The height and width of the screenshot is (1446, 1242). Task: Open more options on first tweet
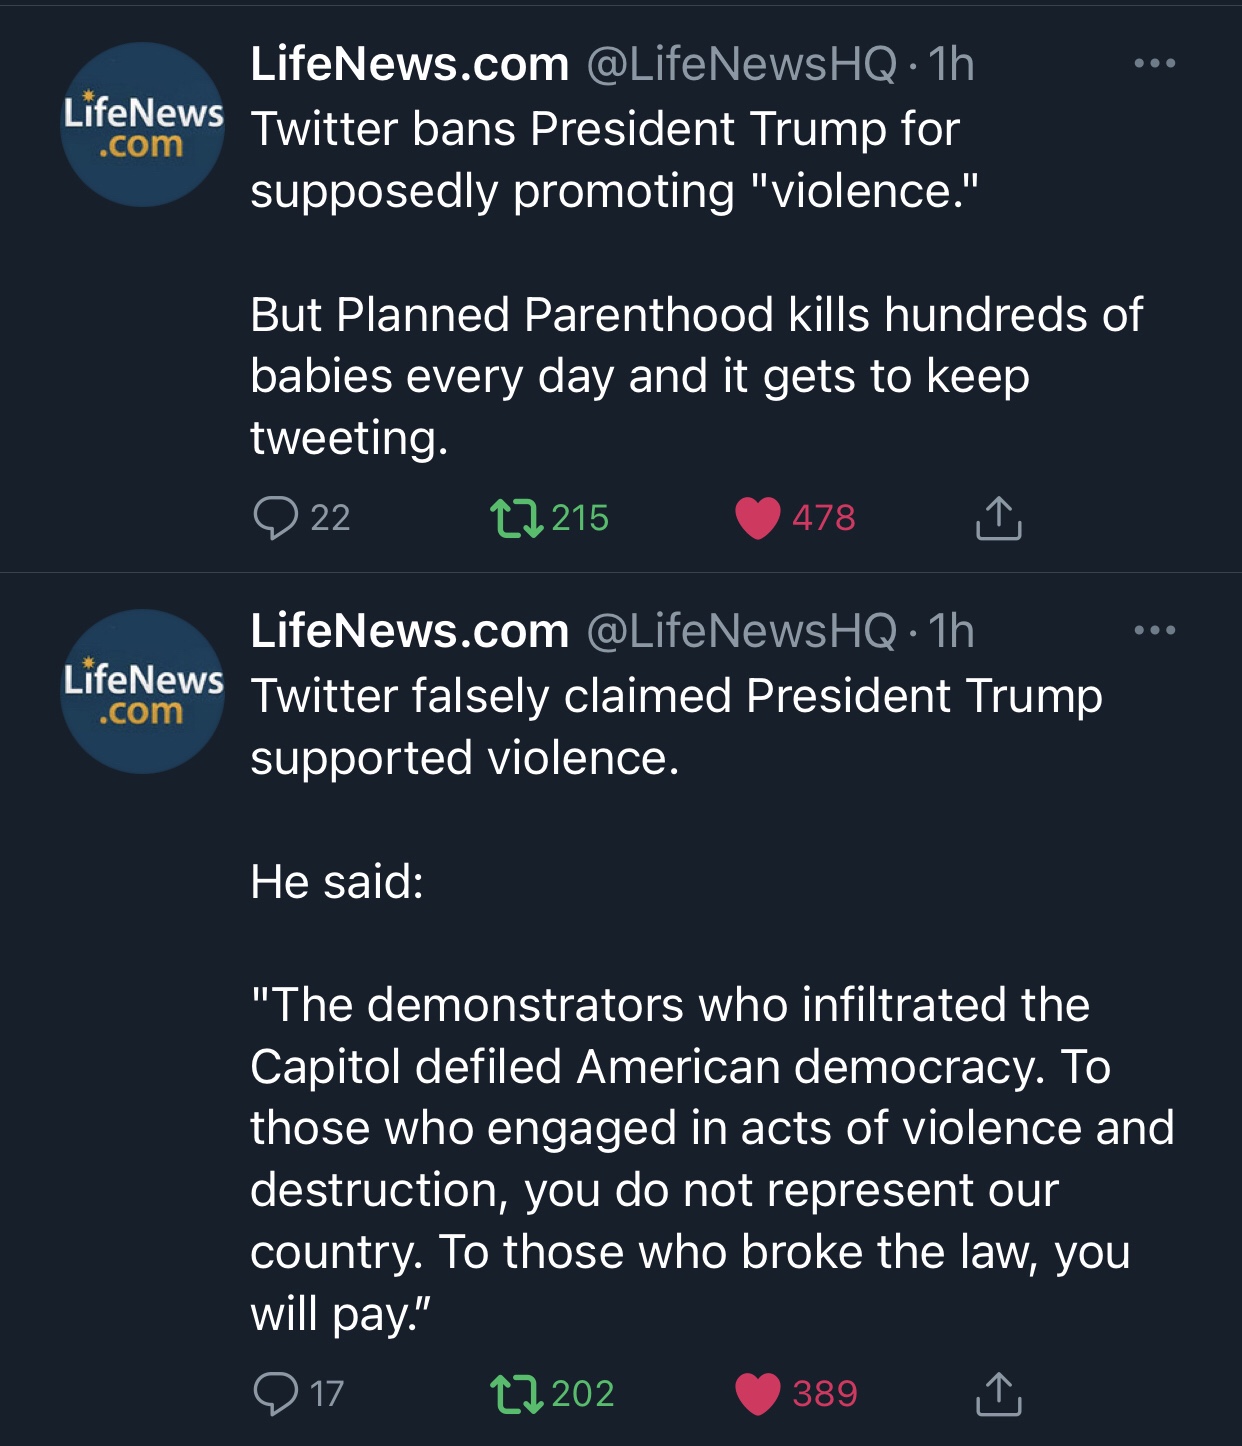click(1155, 64)
